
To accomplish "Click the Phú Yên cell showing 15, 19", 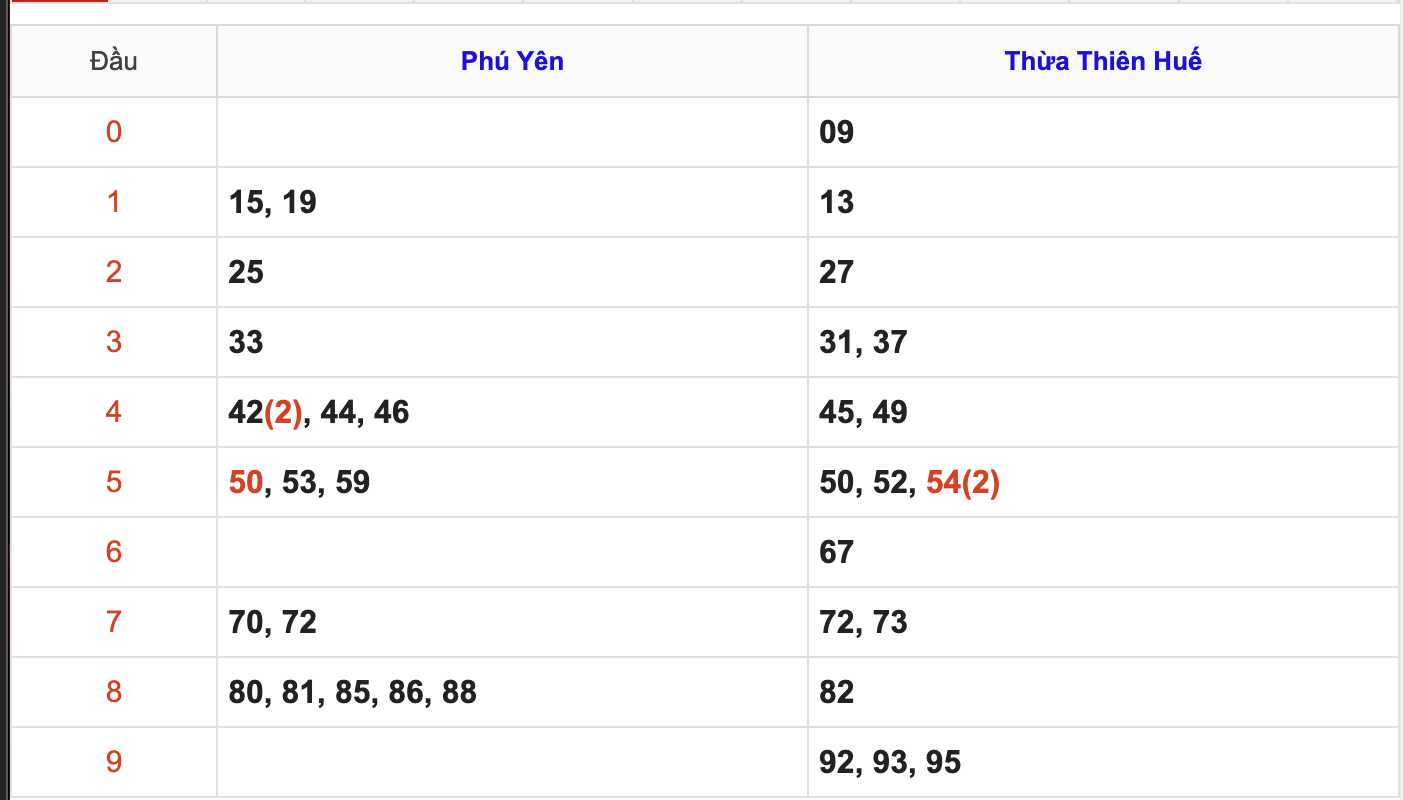I will coord(272,202).
